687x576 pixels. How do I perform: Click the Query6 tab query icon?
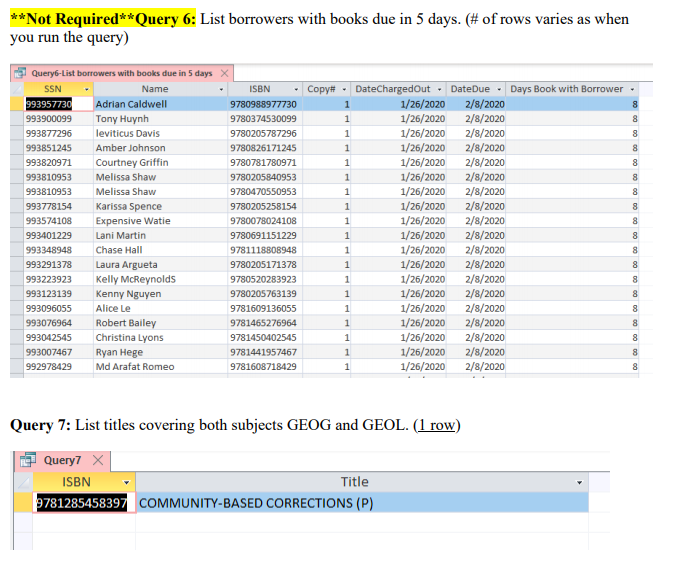tap(20, 73)
